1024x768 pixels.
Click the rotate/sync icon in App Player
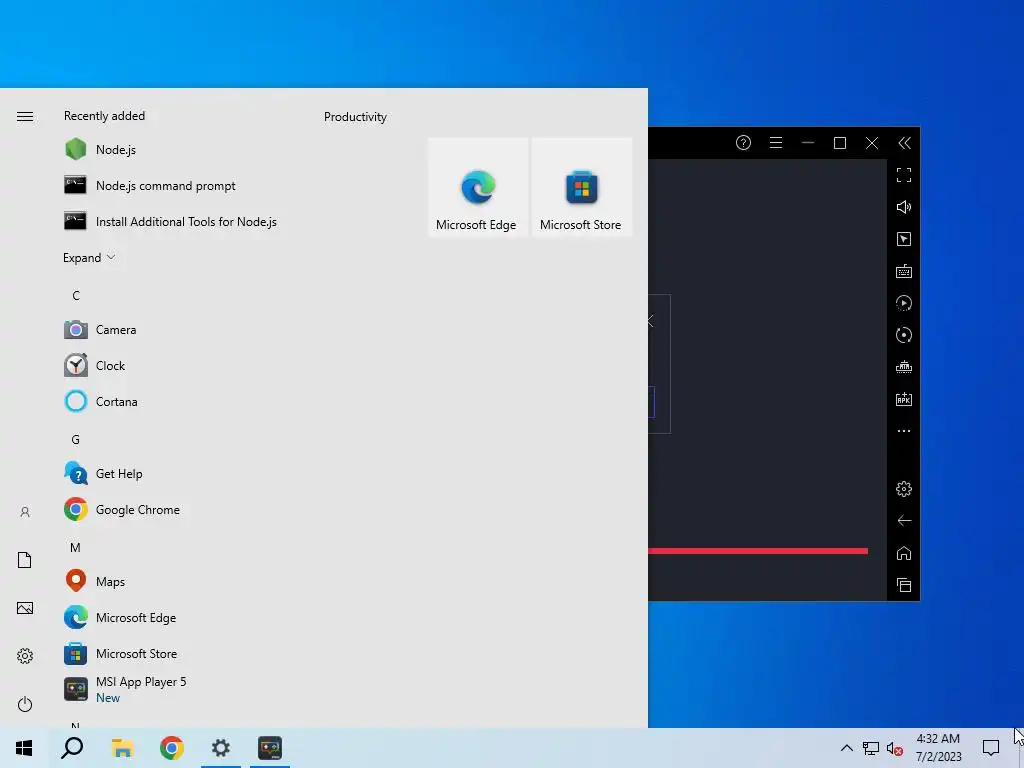904,335
